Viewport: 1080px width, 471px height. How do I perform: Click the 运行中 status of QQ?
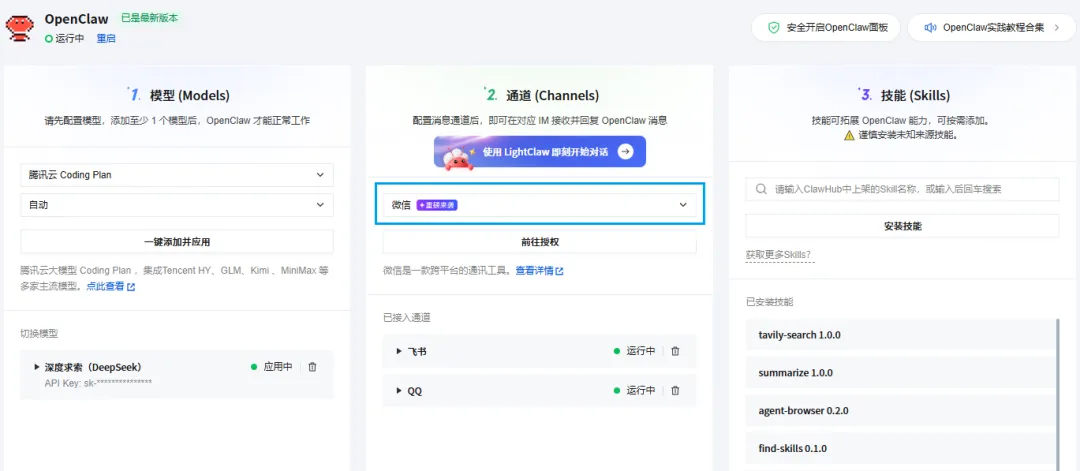pos(634,390)
